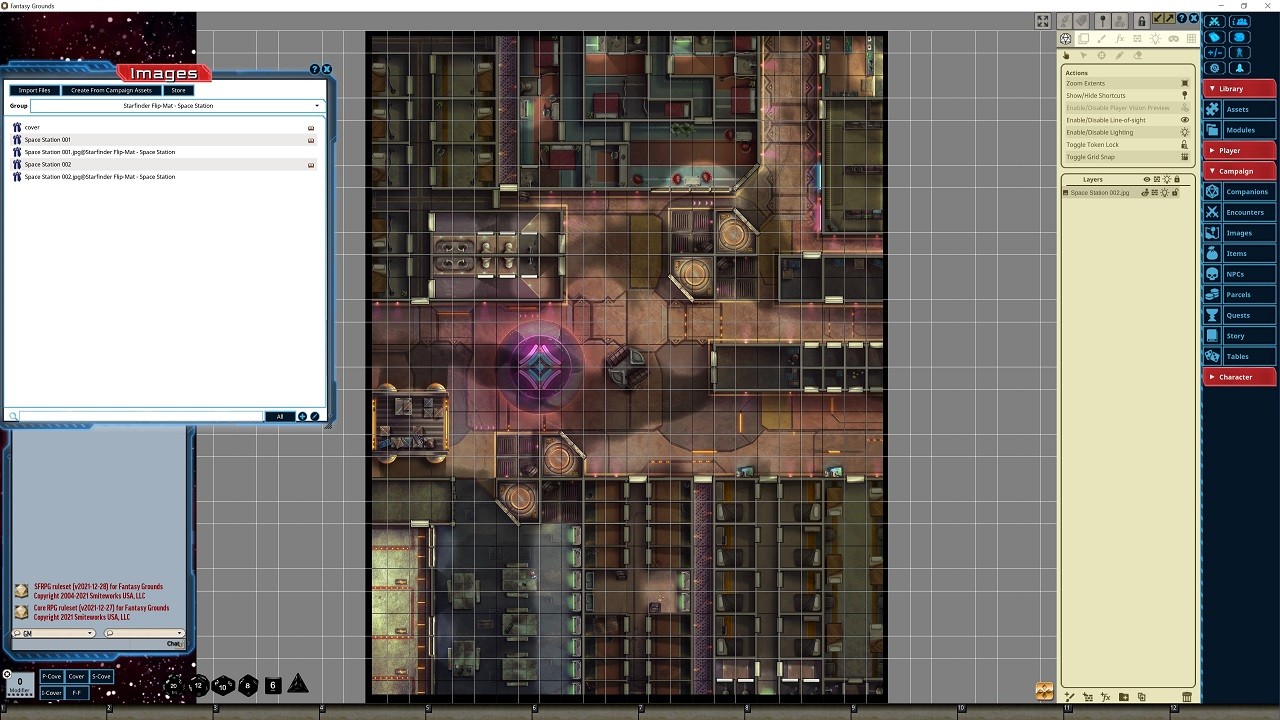Switch to the layer stack tab in the map toolbar

pyautogui.click(x=1083, y=38)
